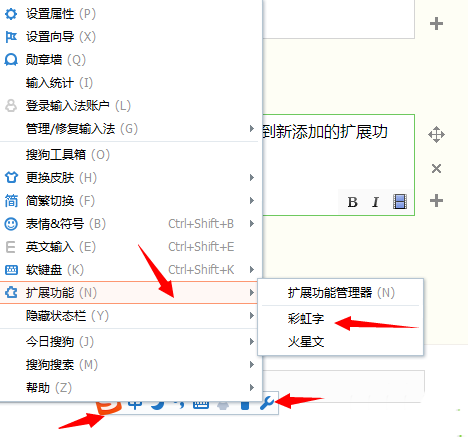Click the X remove block button
Image resolution: width=468 pixels, height=437 pixels.
click(x=436, y=169)
